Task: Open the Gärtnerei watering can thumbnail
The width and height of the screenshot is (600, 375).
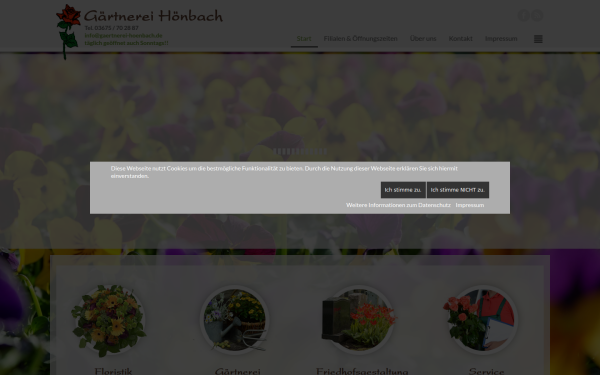Action: pyautogui.click(x=234, y=320)
